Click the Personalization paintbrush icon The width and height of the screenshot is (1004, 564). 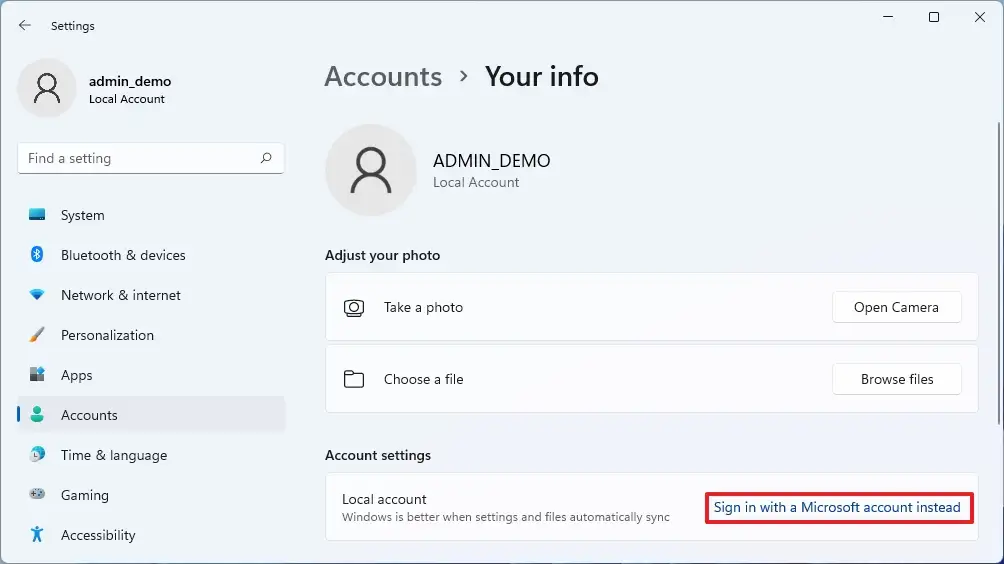pyautogui.click(x=37, y=334)
